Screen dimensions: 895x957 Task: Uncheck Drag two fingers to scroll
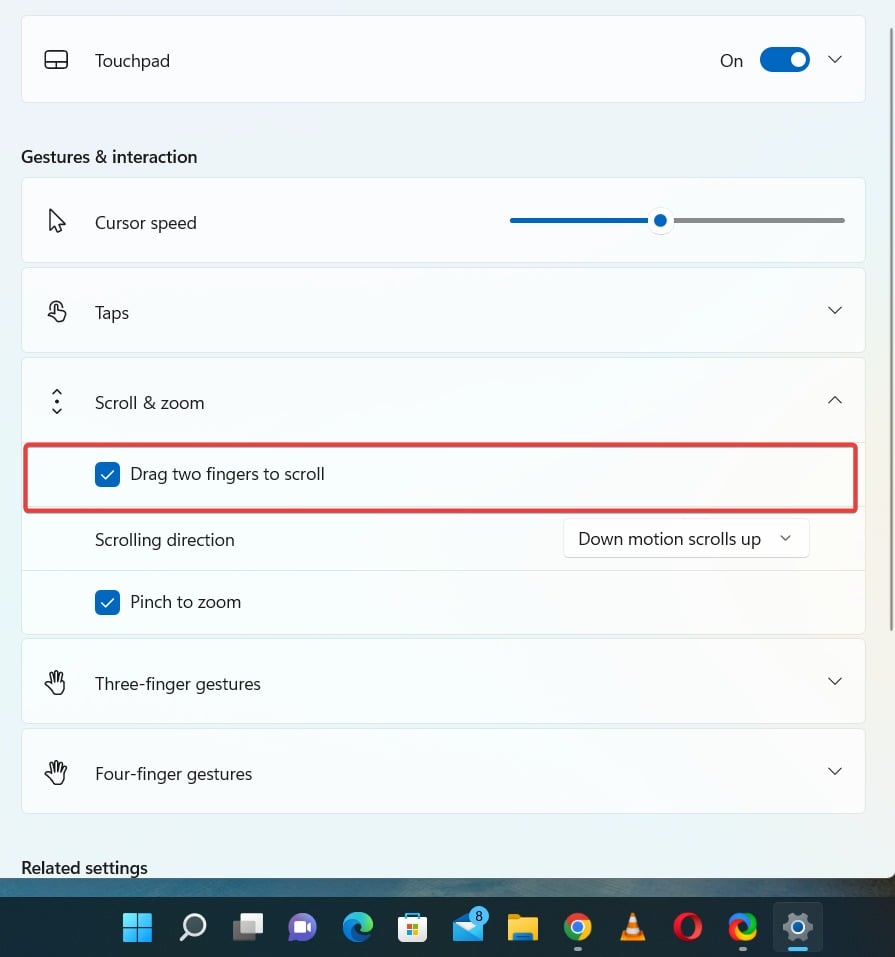[x=107, y=474]
